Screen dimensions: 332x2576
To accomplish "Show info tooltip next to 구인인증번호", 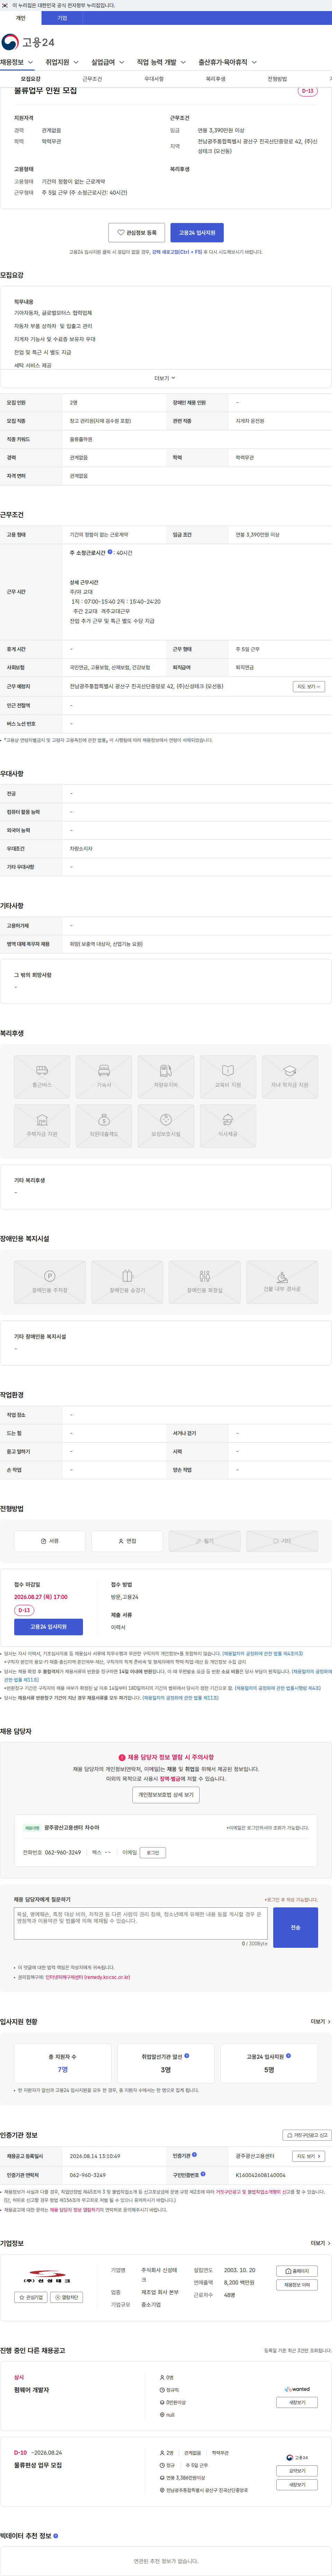I will tap(203, 2174).
